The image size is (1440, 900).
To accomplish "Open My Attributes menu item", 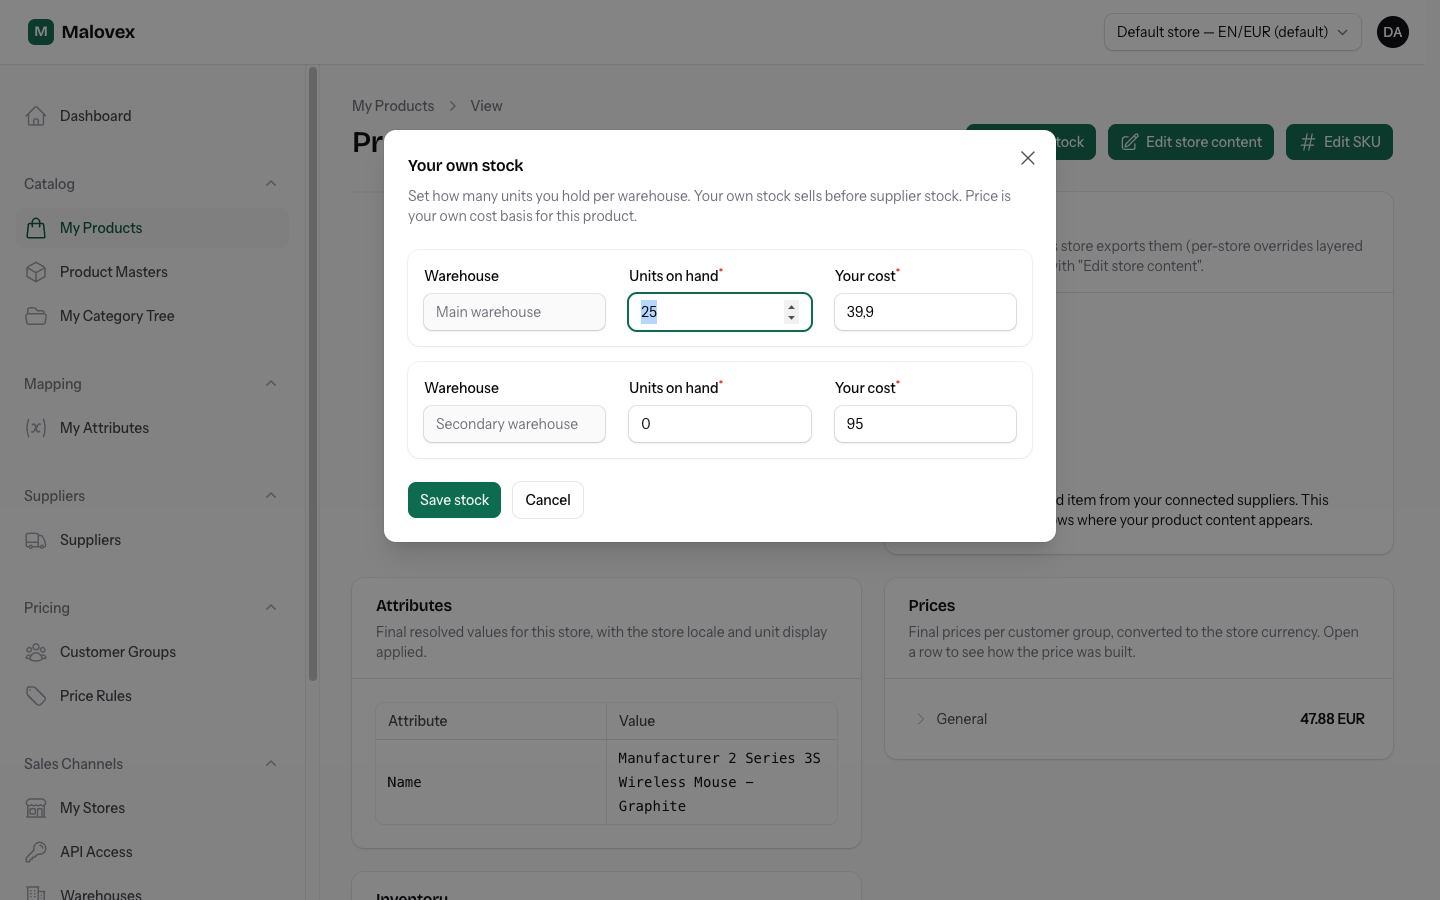I will point(152,428).
